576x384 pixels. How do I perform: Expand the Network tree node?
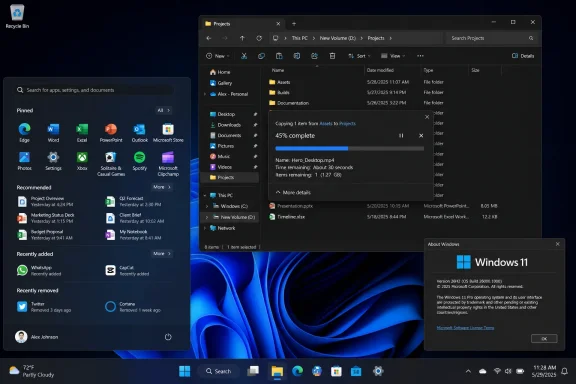tap(205, 228)
